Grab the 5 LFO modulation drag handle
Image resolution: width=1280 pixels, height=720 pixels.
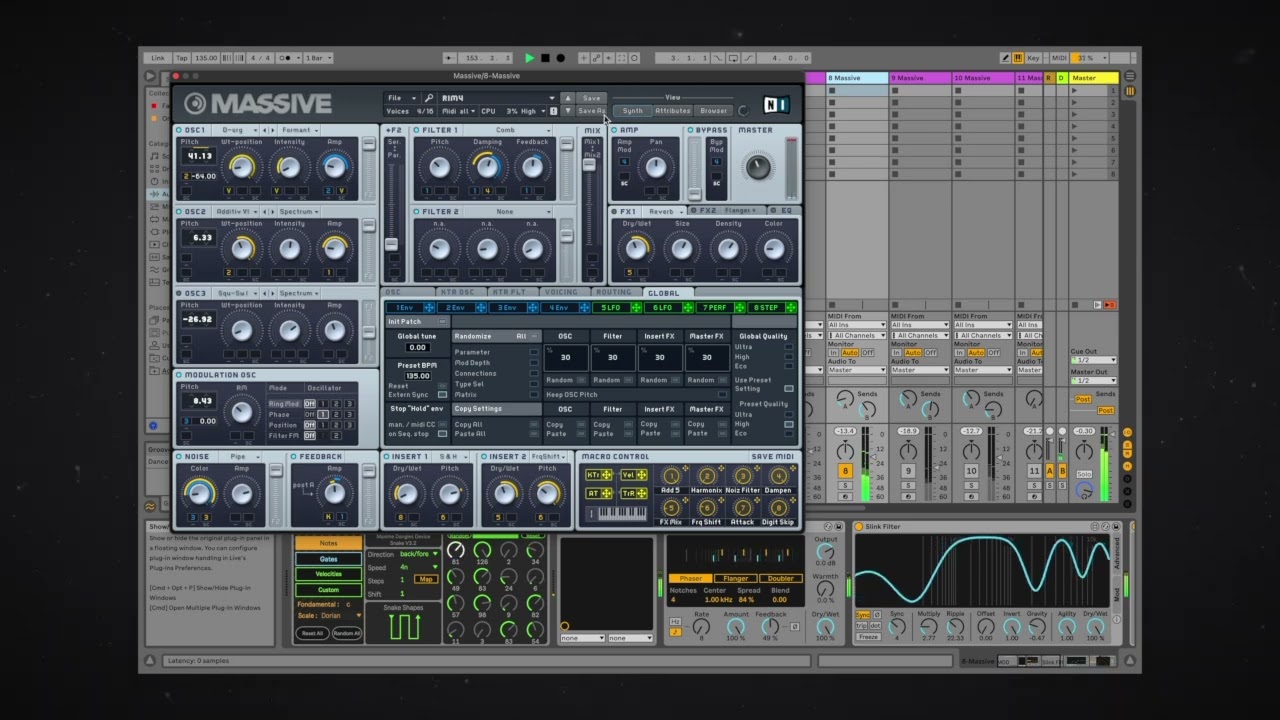click(635, 308)
